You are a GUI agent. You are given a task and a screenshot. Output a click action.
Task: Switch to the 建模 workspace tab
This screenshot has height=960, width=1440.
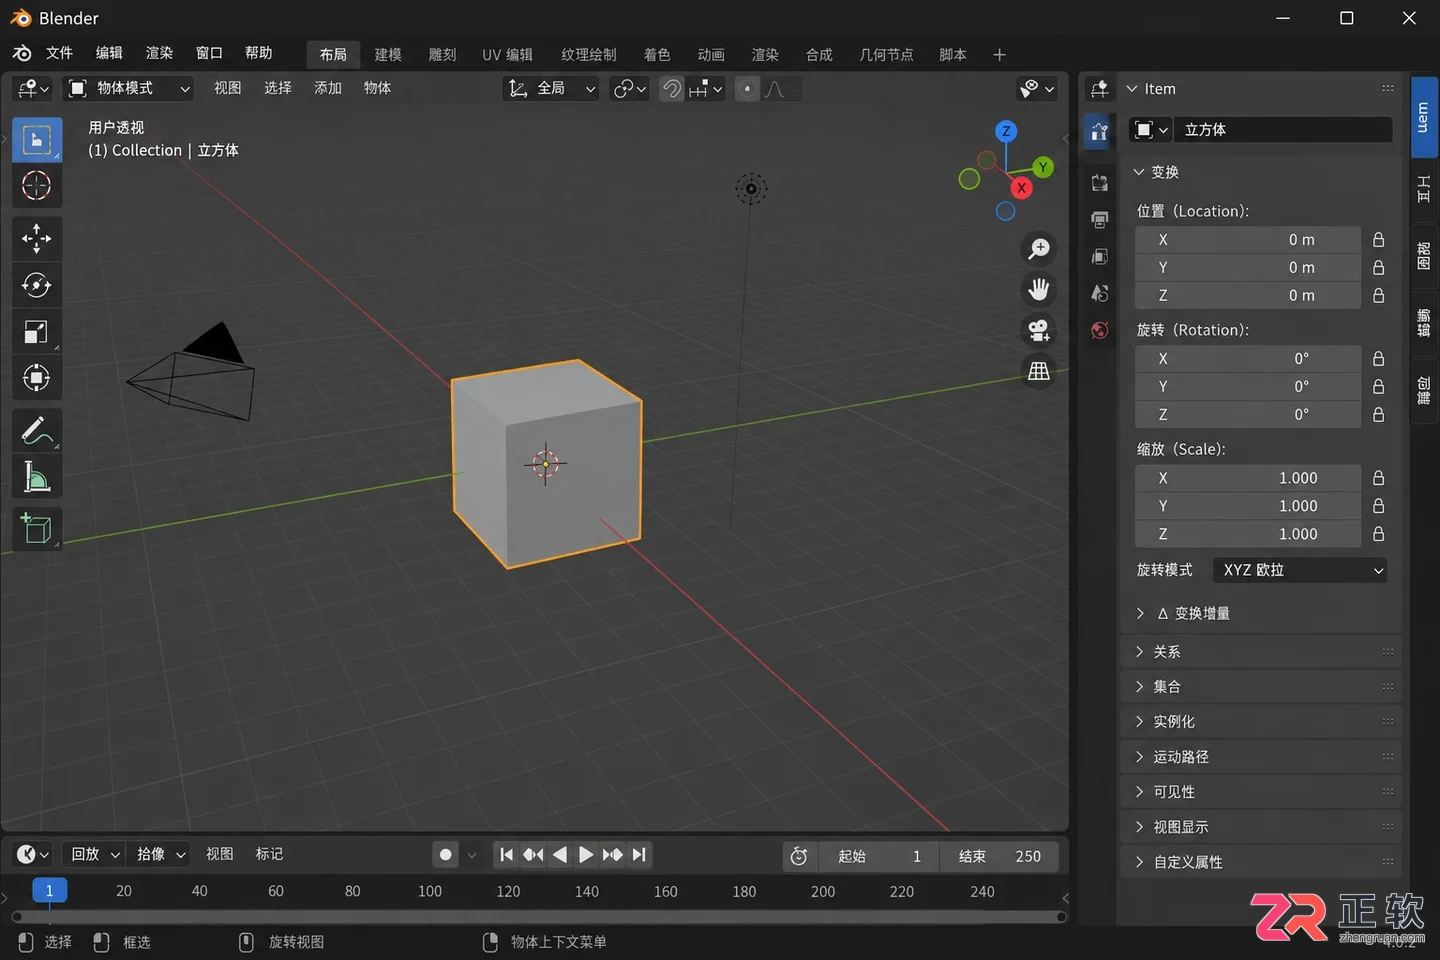388,55
